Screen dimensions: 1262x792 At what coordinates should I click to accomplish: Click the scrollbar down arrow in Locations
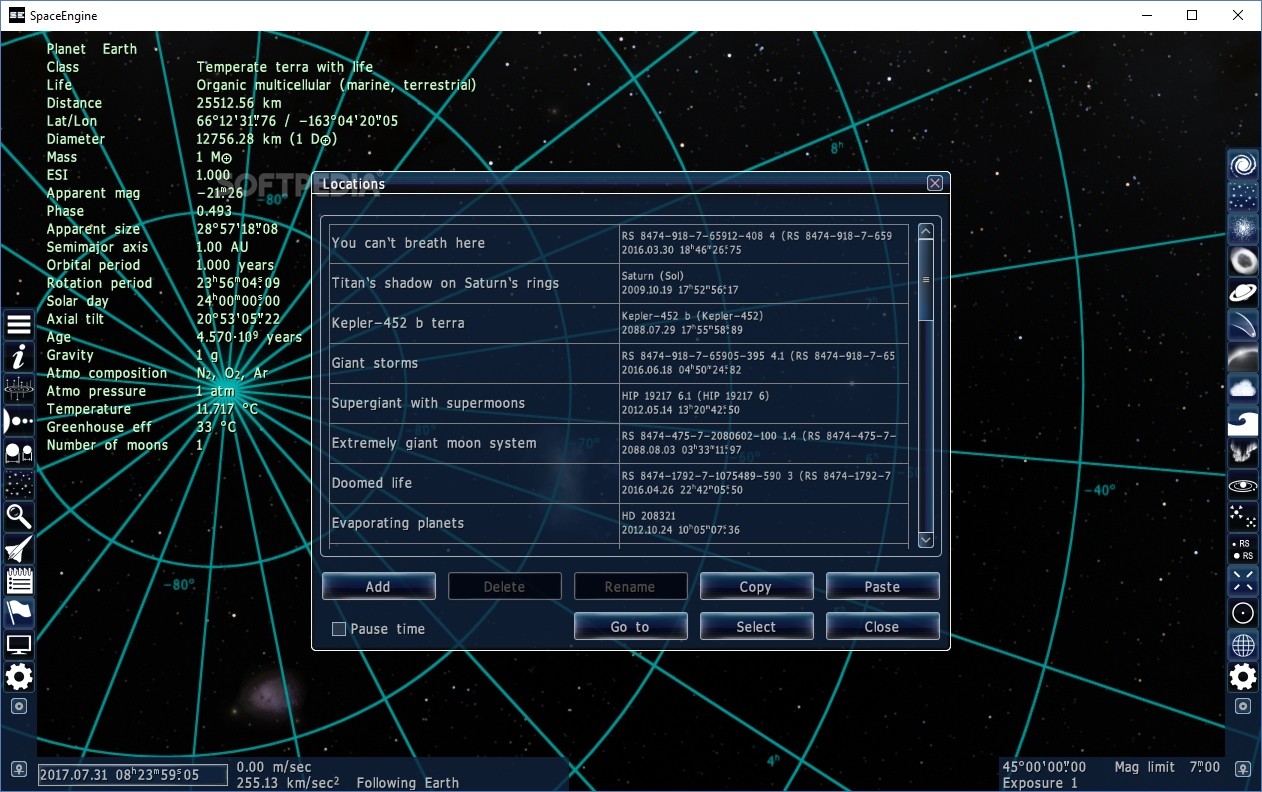click(x=925, y=539)
